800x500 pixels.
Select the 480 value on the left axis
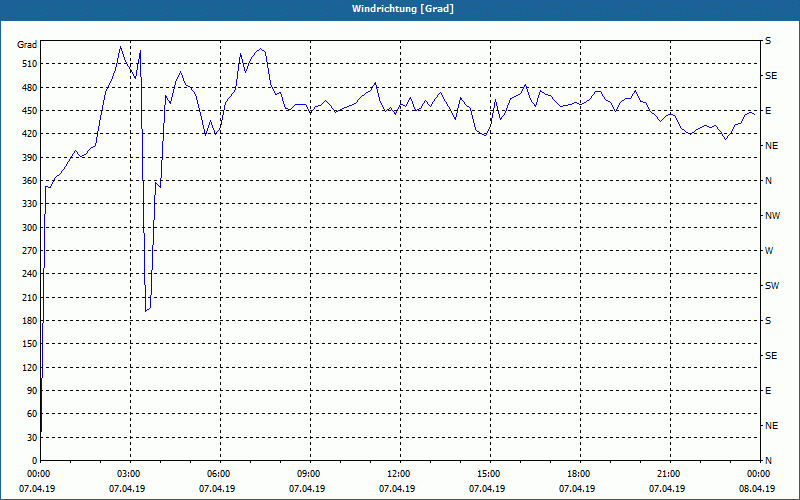[x=30, y=87]
